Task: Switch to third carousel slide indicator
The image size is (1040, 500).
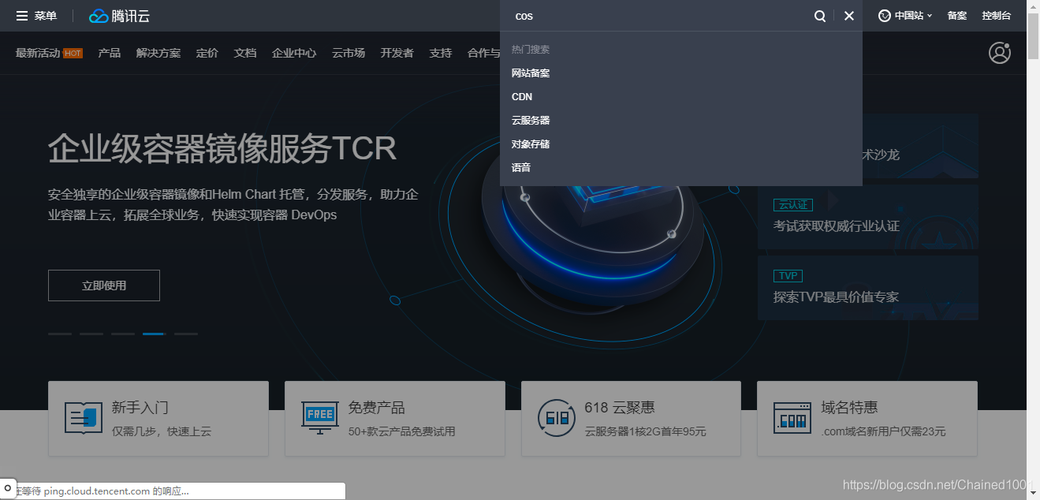Action: pos(123,334)
